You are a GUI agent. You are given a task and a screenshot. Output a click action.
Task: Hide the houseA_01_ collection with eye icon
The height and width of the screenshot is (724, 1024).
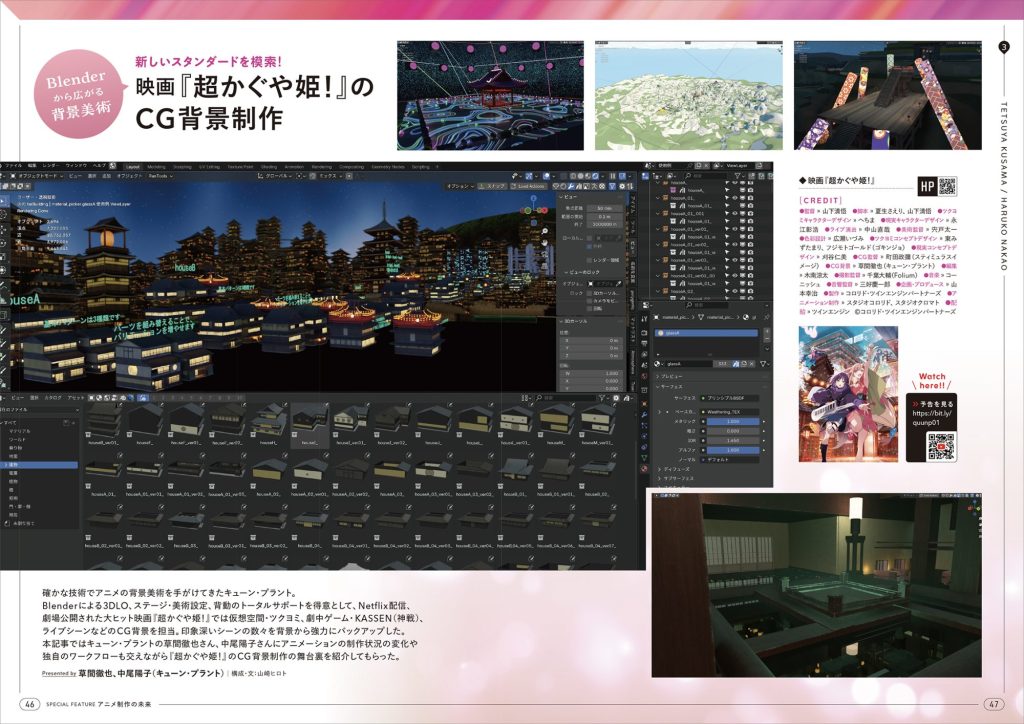click(x=735, y=198)
